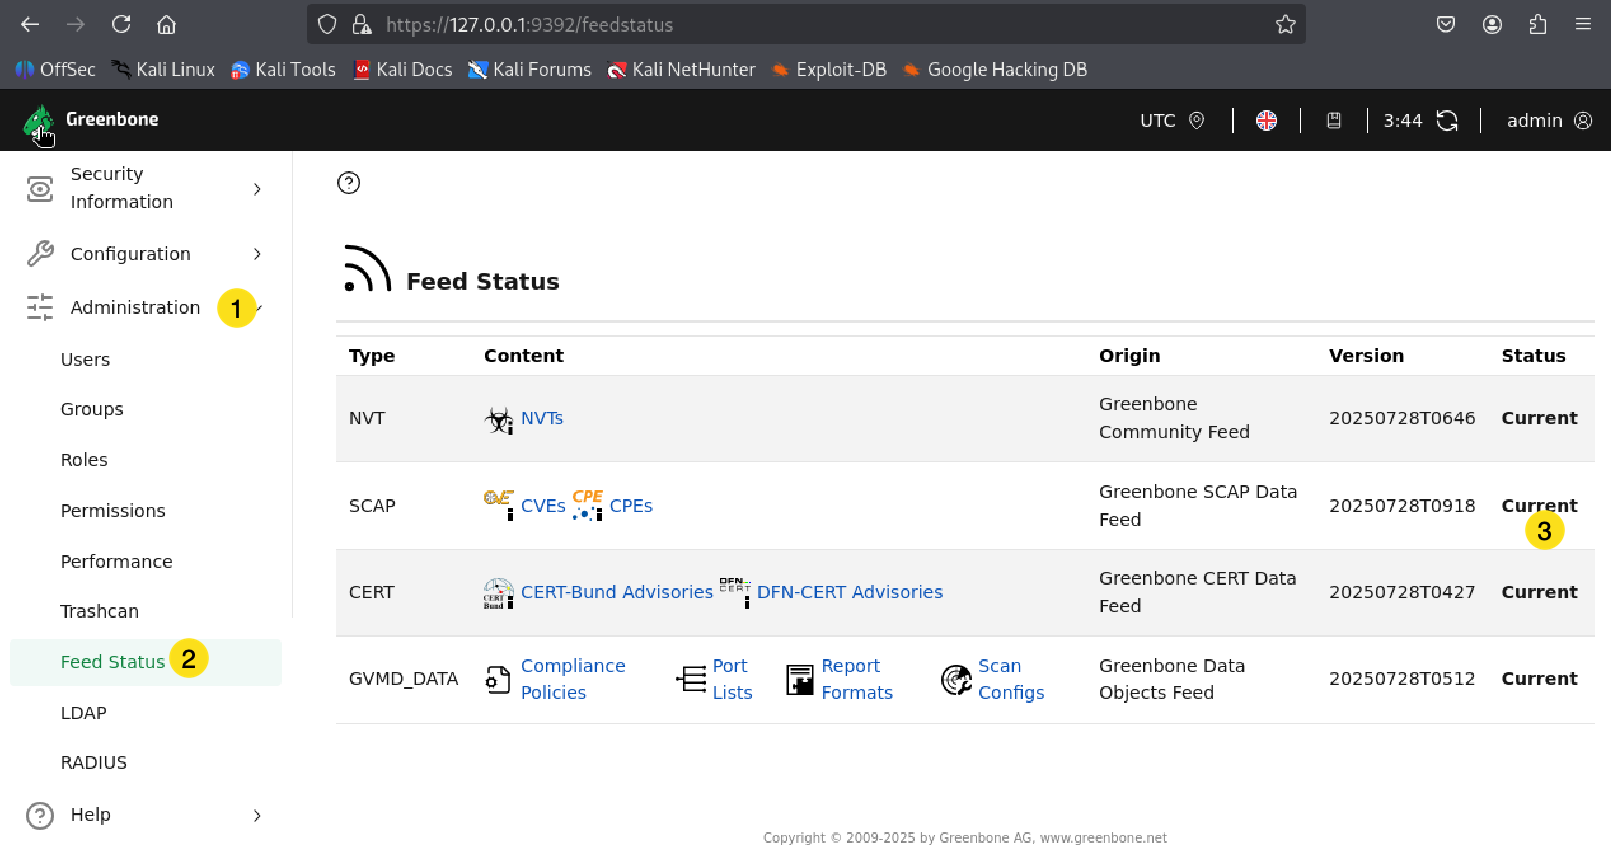
Task: Click the Configuration wrench icon
Action: point(40,254)
